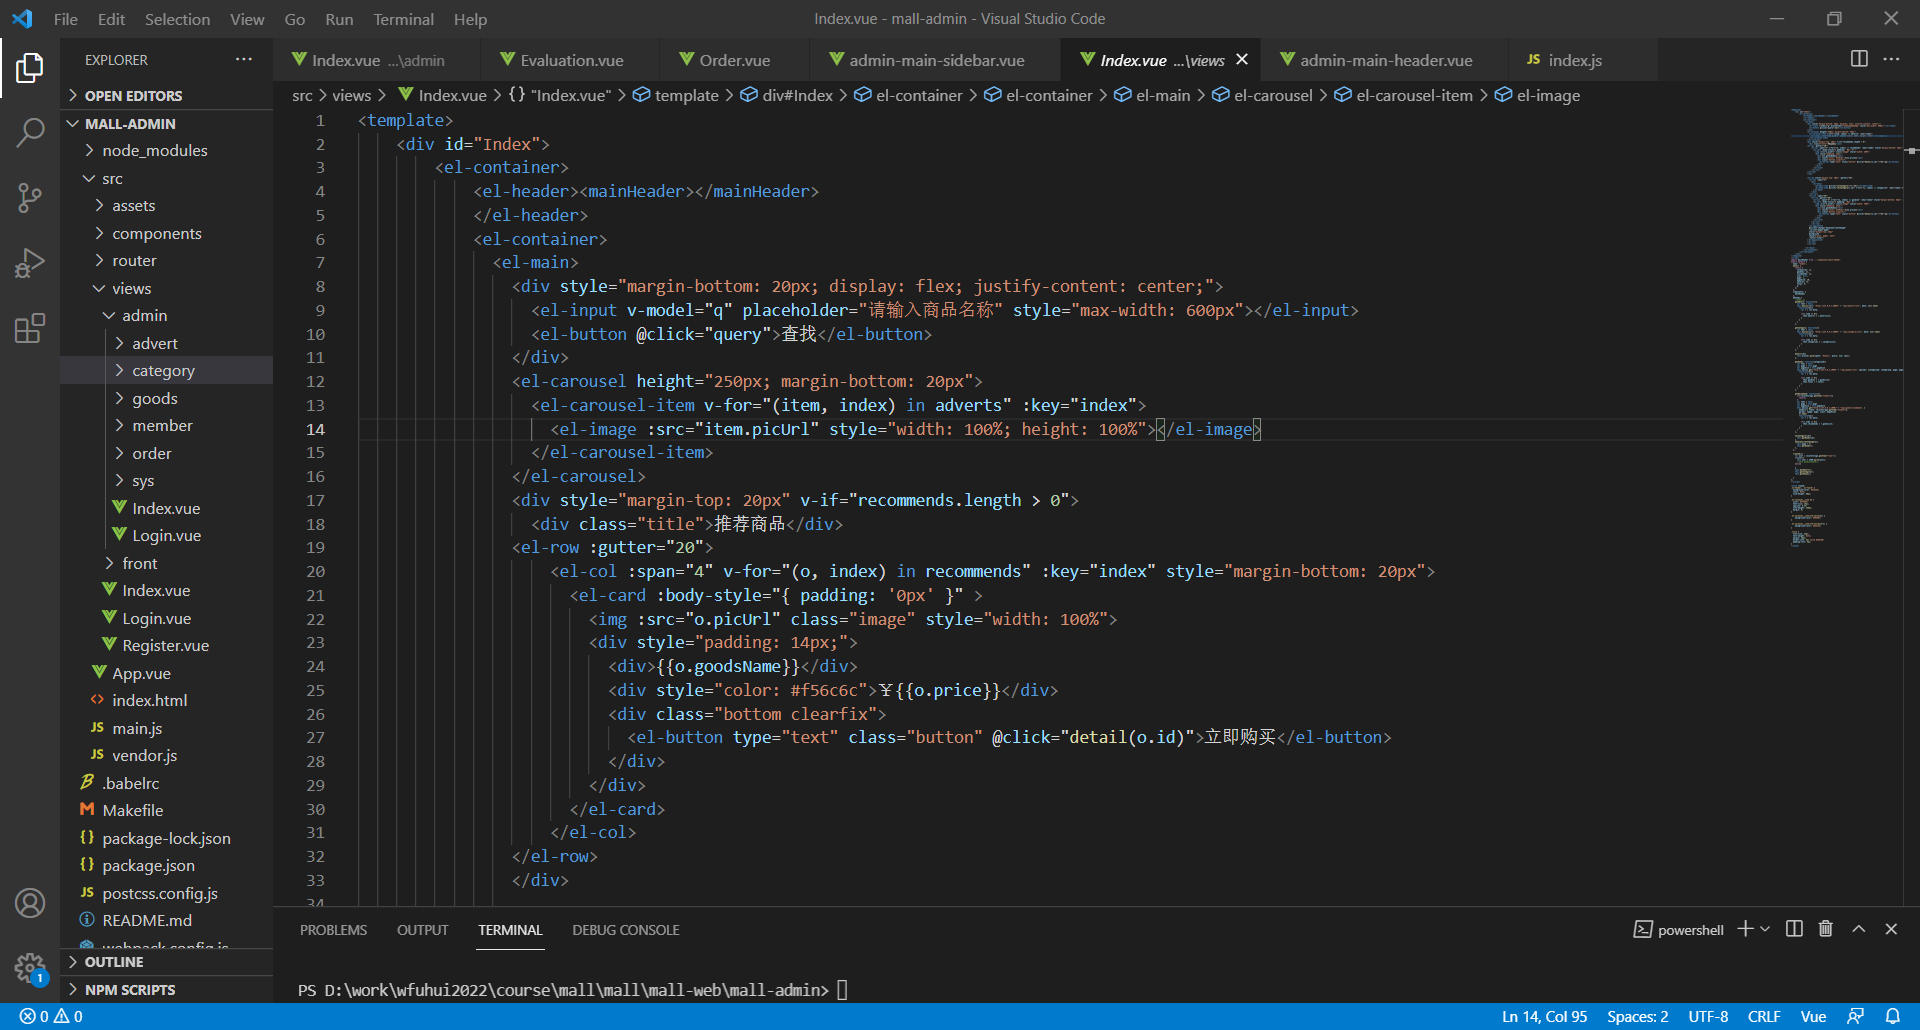The height and width of the screenshot is (1030, 1920).
Task: Open package.json in the file tree
Action: click(x=166, y=865)
